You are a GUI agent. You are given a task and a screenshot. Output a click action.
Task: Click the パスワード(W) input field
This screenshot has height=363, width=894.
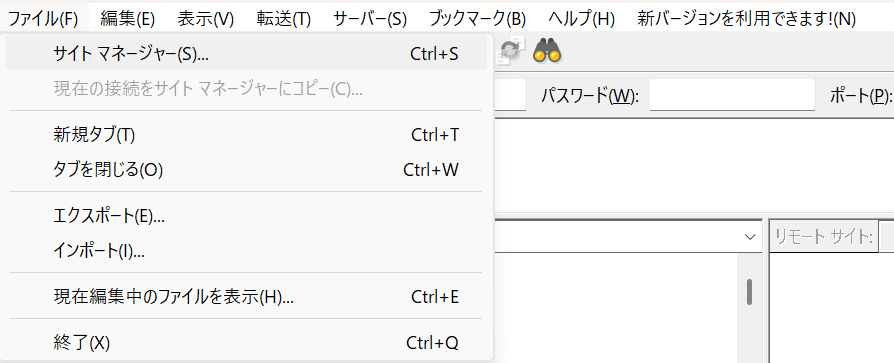[x=732, y=95]
